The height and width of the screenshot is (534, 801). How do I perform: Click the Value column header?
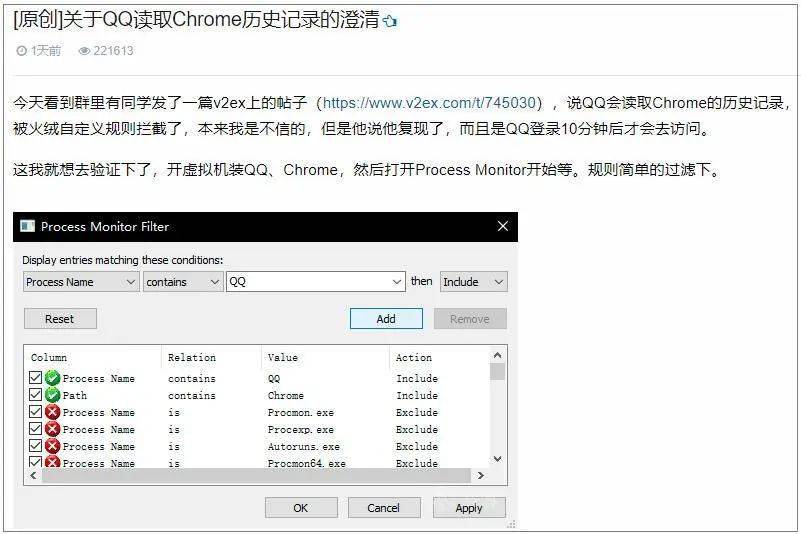point(282,358)
